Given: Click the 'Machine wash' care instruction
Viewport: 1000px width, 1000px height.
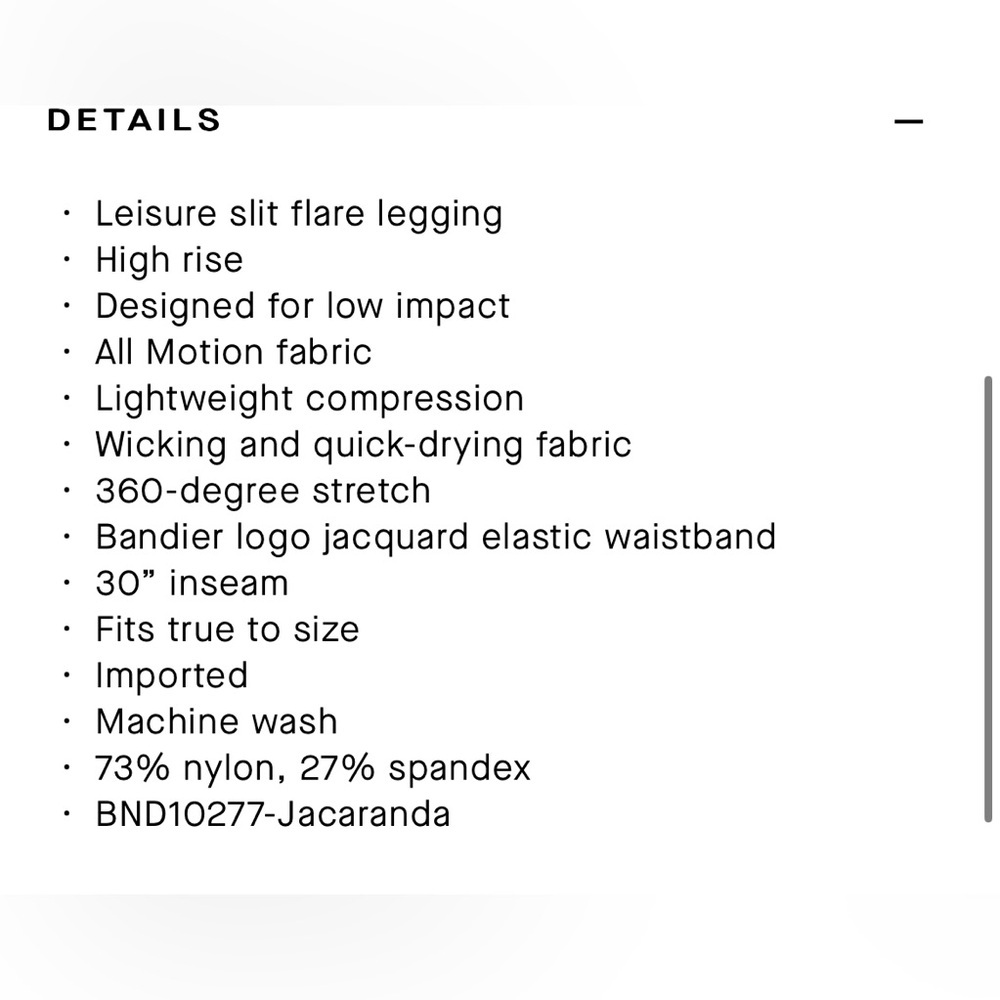Looking at the screenshot, I should point(216,721).
